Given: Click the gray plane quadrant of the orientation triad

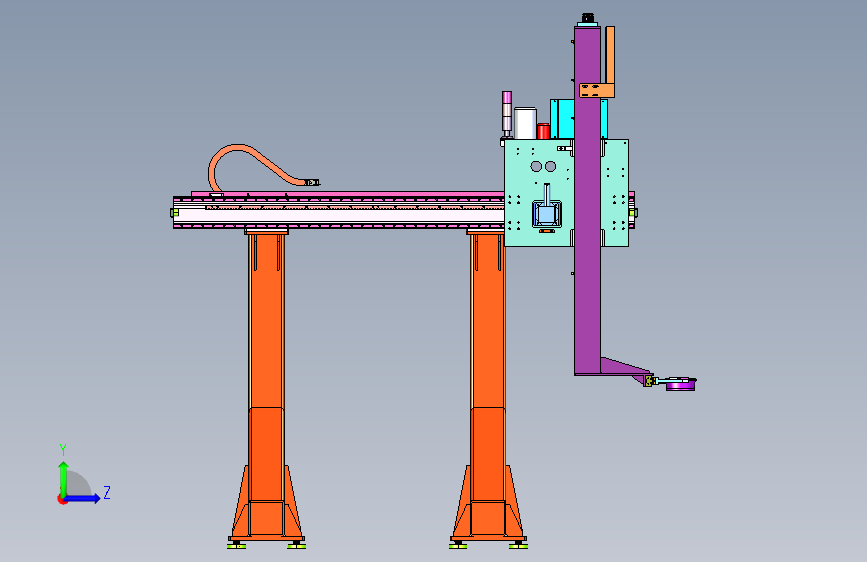Looking at the screenshot, I should pos(79,484).
